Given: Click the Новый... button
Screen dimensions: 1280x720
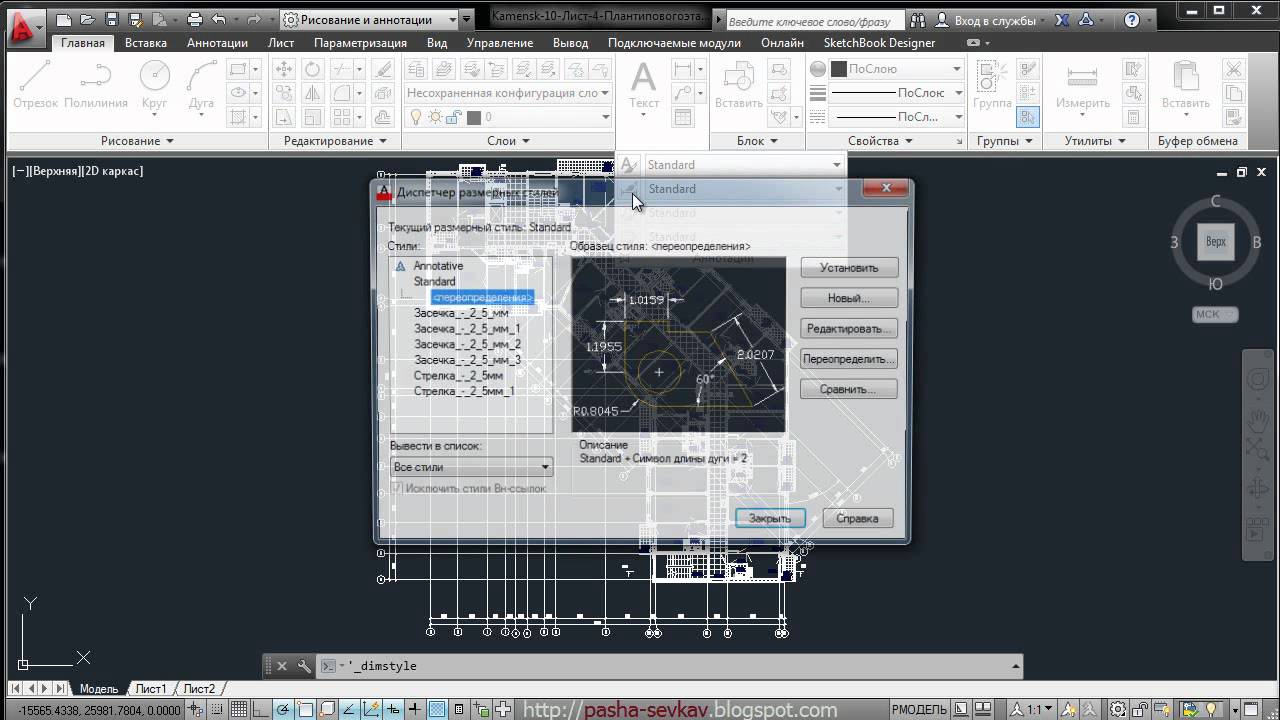Looking at the screenshot, I should coord(849,298).
